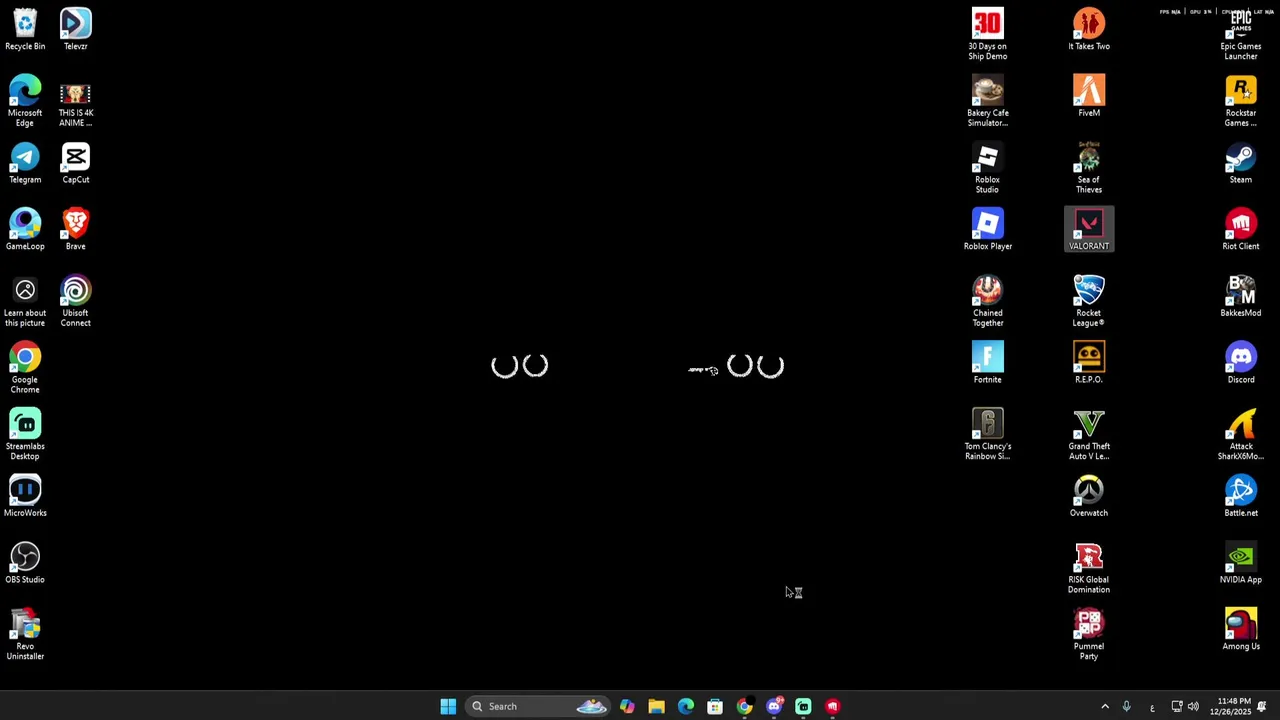The height and width of the screenshot is (720, 1280).
Task: Select the Steam desktop shortcut
Action: (x=1241, y=163)
